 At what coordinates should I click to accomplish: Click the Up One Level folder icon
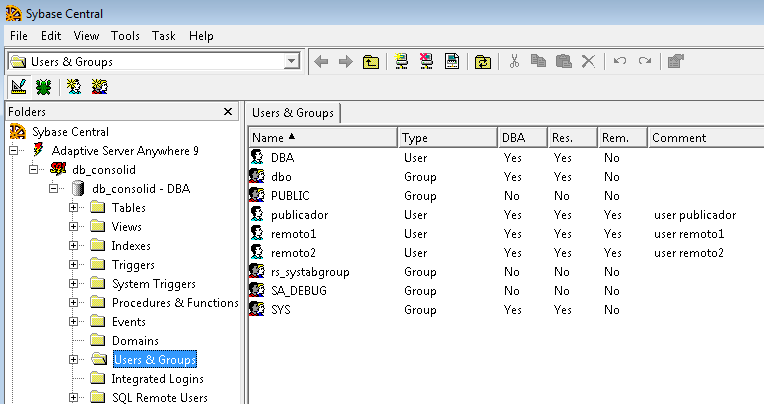tap(371, 61)
